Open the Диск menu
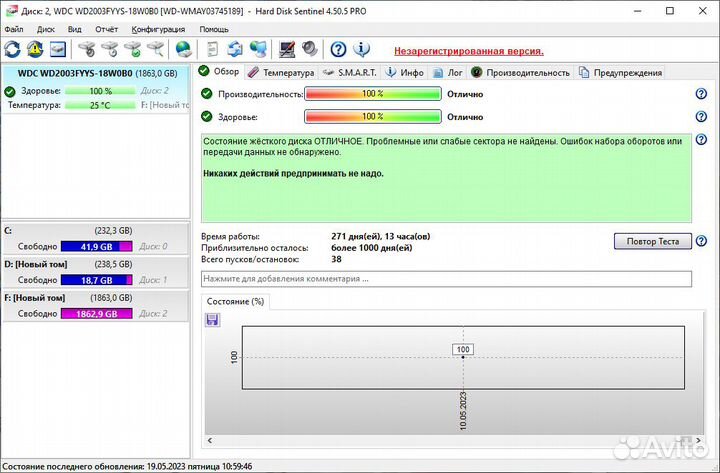Image resolution: width=720 pixels, height=473 pixels. pos(45,29)
